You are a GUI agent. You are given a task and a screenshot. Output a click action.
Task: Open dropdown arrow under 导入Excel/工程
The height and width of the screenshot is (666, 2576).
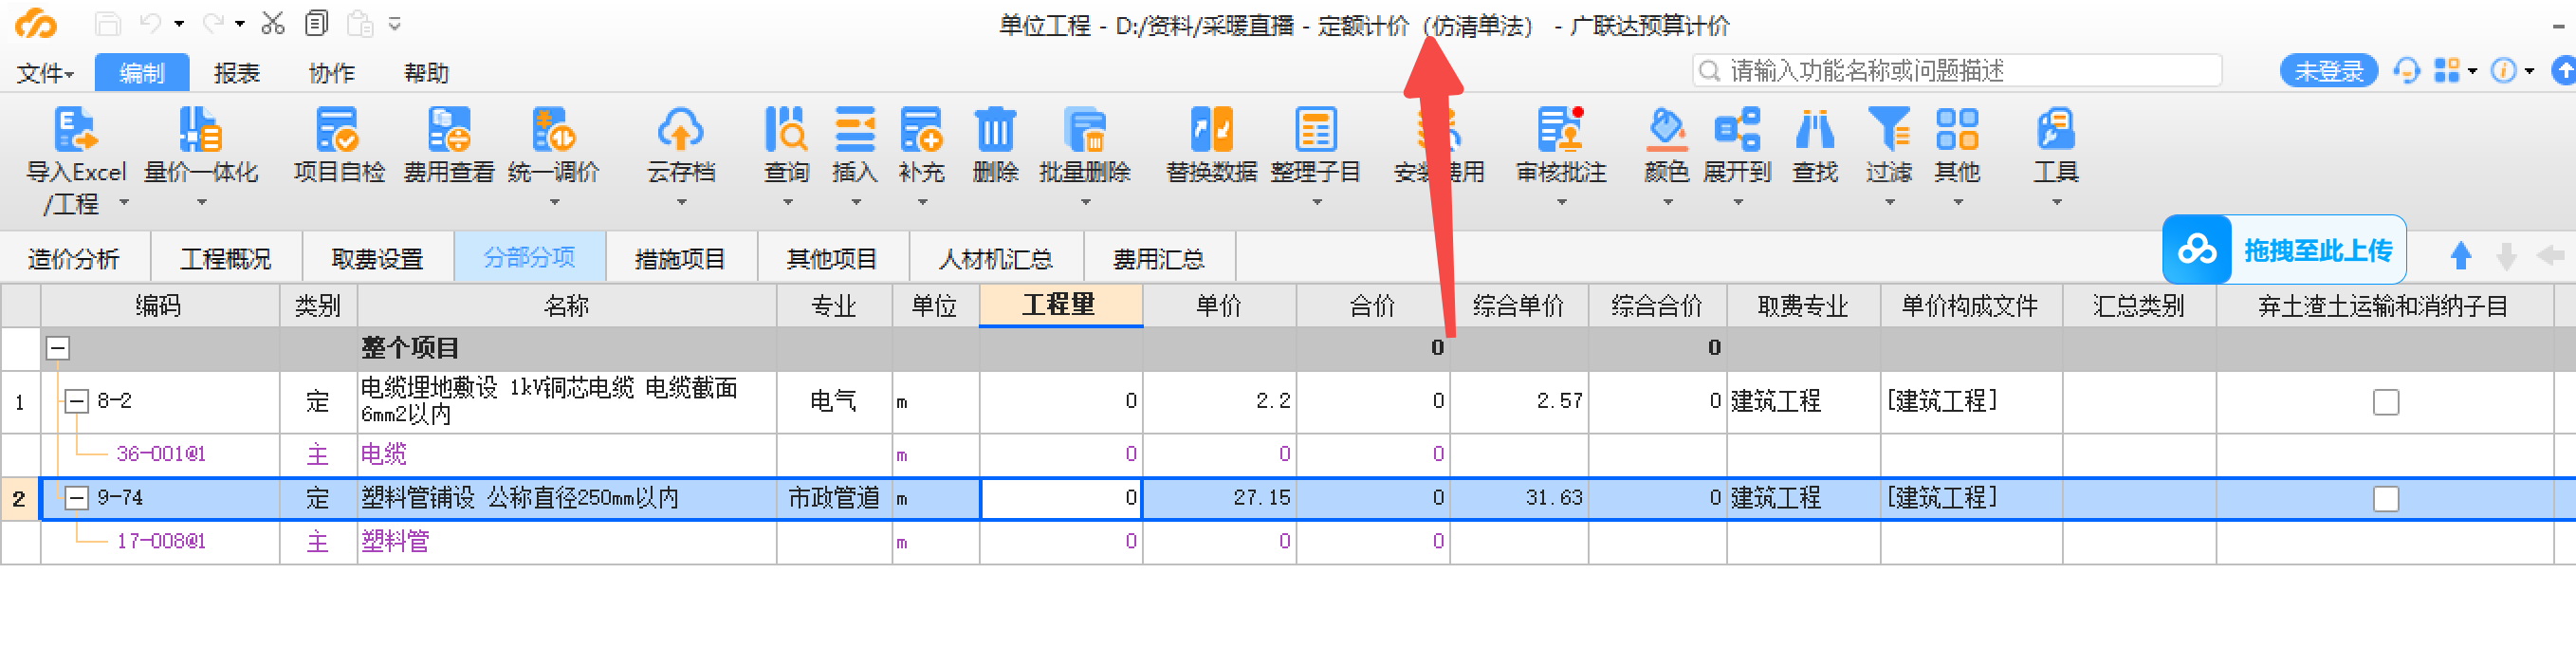click(x=124, y=203)
